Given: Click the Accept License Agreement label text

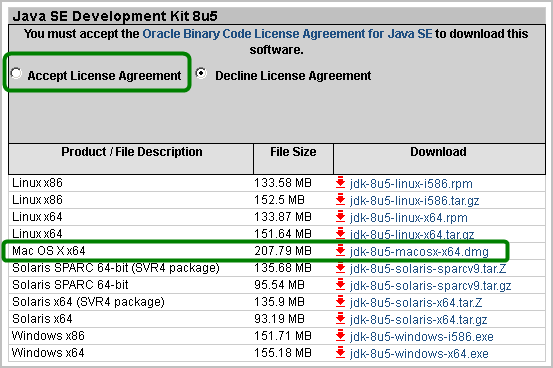Looking at the screenshot, I should pyautogui.click(x=104, y=76).
